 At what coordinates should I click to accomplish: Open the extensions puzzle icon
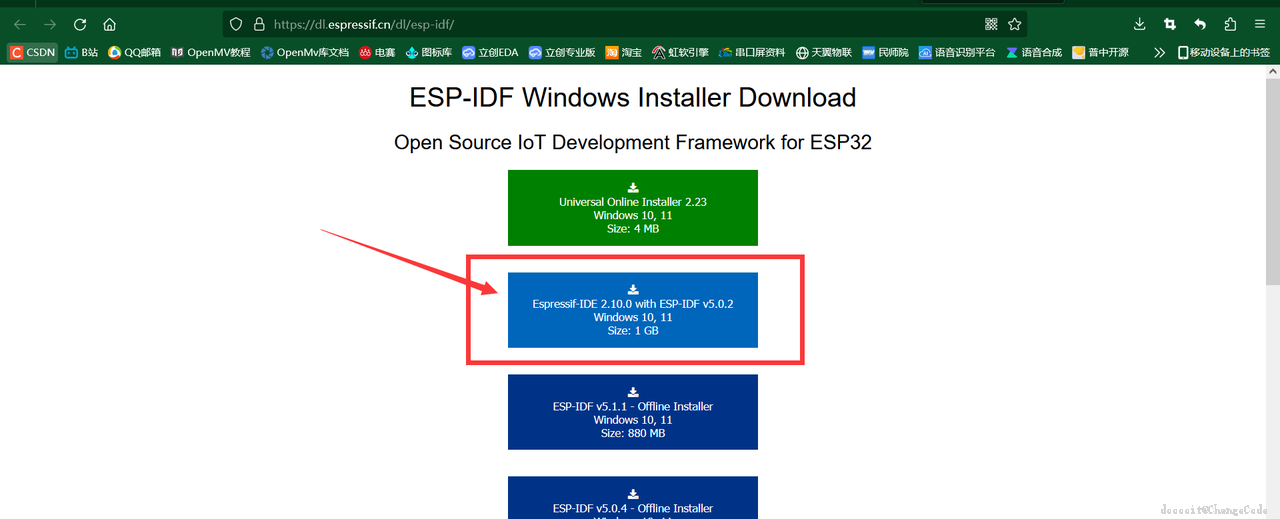tap(1230, 24)
